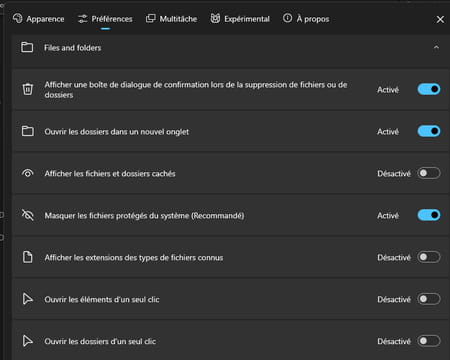Click the Multitâche windows icon
The width and height of the screenshot is (450, 360).
pyautogui.click(x=151, y=19)
